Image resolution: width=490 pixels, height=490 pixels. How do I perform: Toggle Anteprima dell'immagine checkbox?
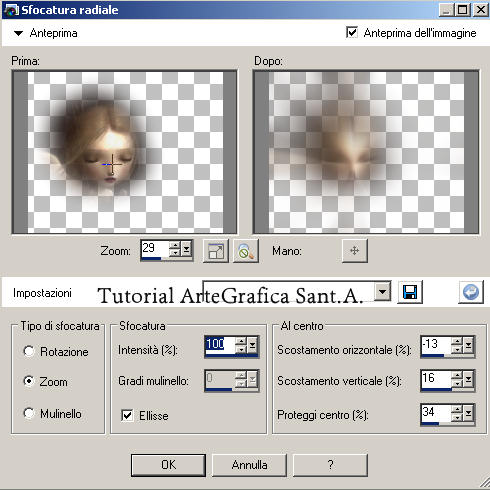[352, 32]
